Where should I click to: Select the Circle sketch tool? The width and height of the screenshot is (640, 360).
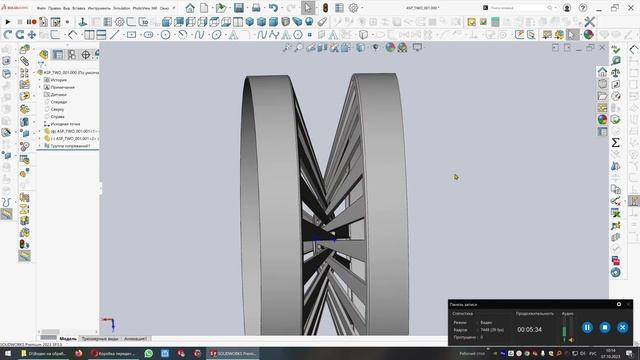tap(165, 35)
